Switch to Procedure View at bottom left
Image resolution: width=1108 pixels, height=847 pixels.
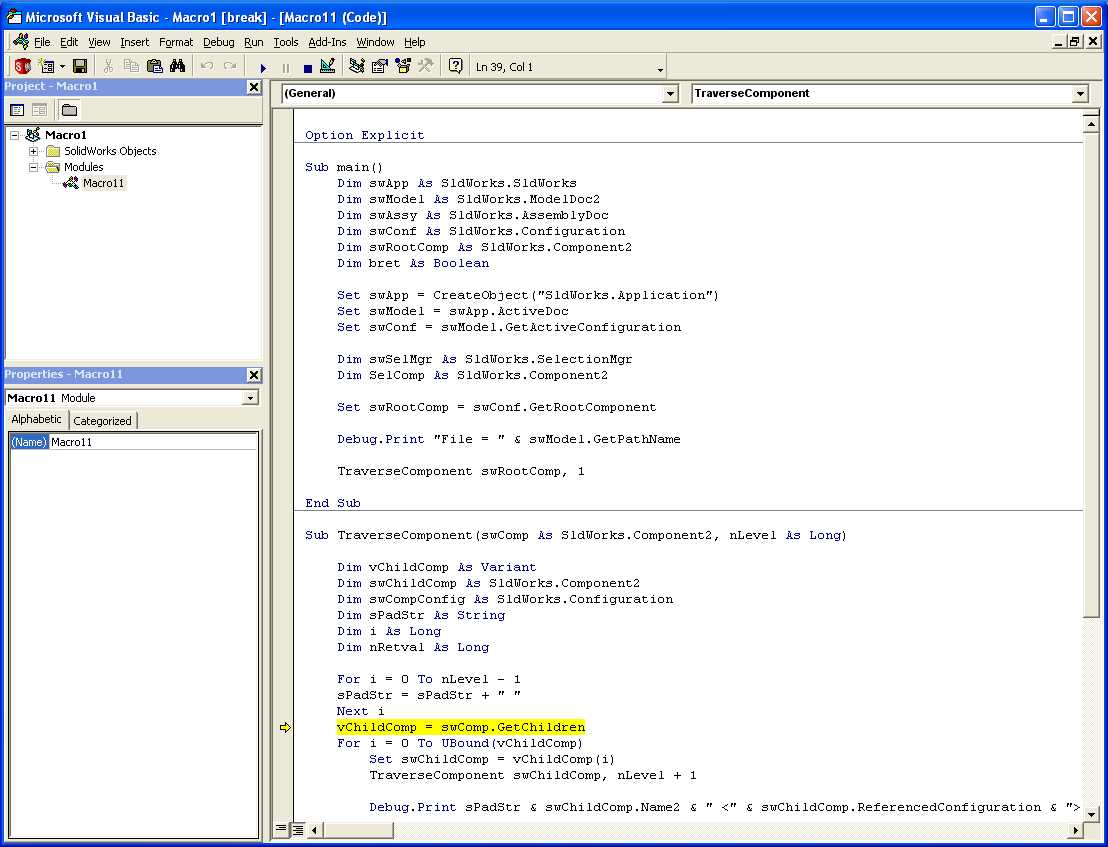point(282,829)
